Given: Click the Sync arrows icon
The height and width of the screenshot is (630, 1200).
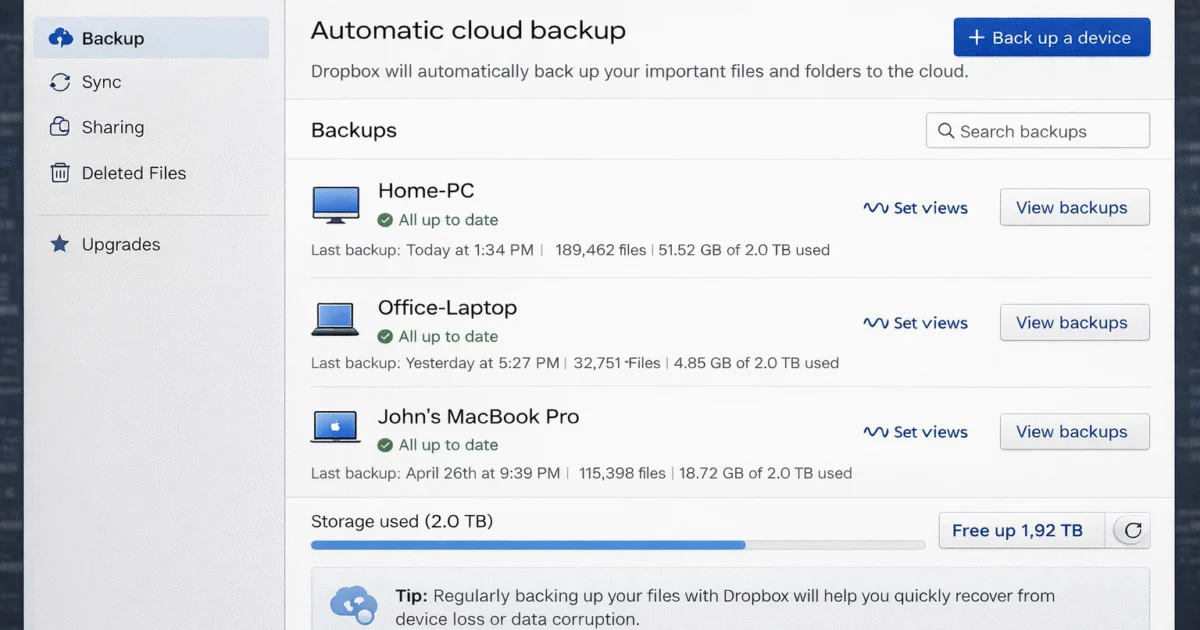Looking at the screenshot, I should (x=60, y=83).
